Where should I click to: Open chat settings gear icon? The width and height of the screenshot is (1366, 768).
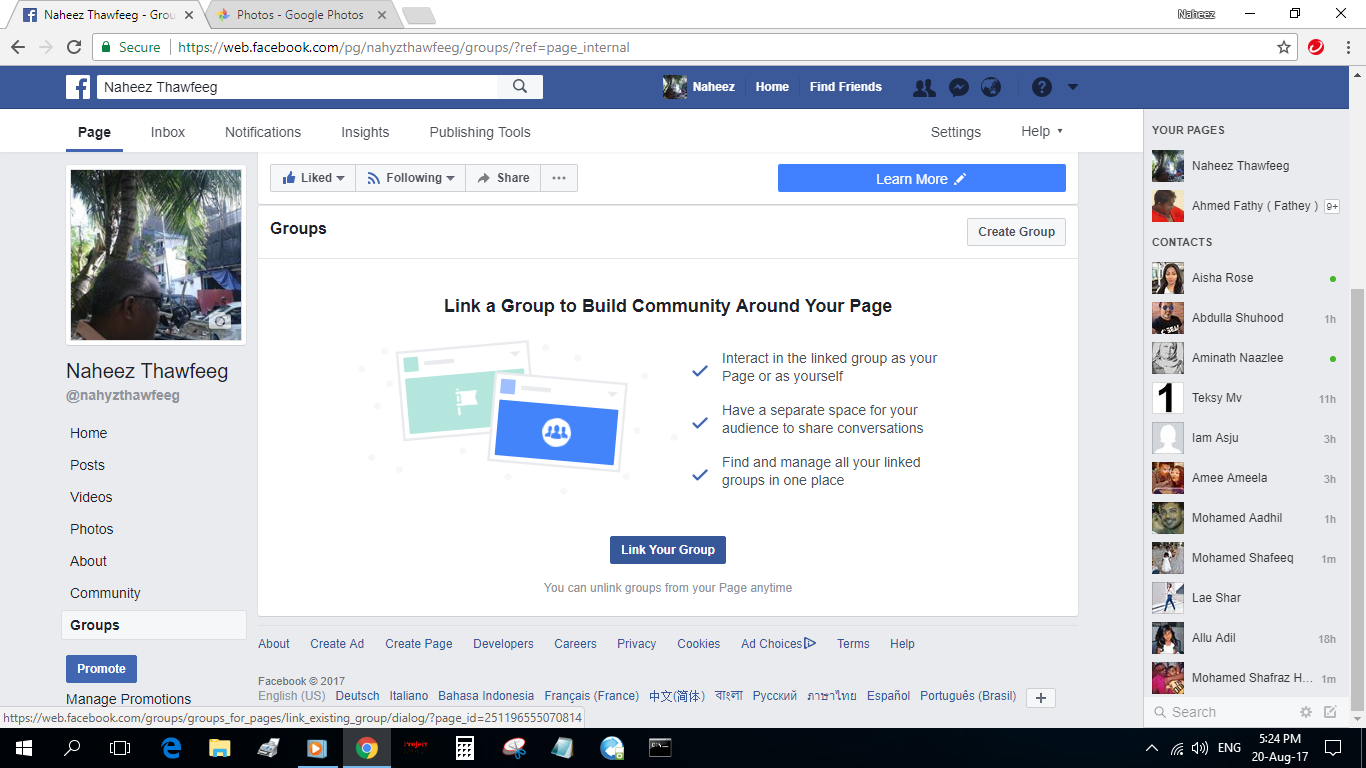[x=1305, y=712]
